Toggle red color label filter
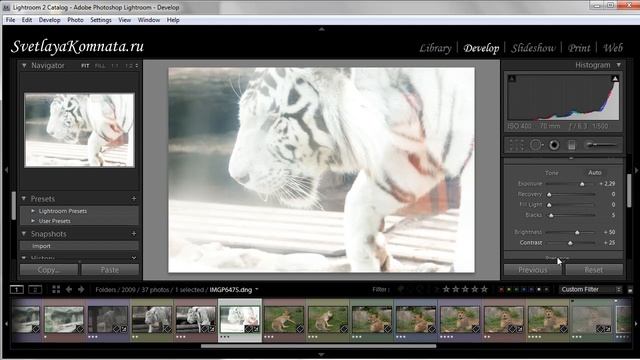This screenshot has width=640, height=360. tap(501, 289)
